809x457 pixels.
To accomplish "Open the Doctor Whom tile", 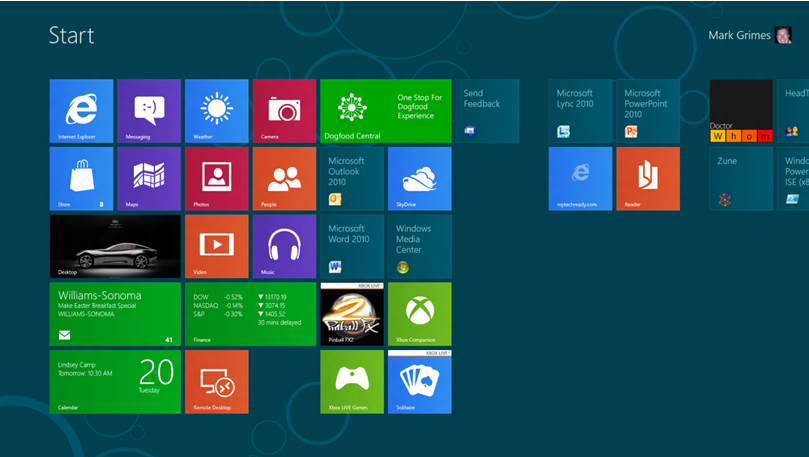I will click(741, 111).
